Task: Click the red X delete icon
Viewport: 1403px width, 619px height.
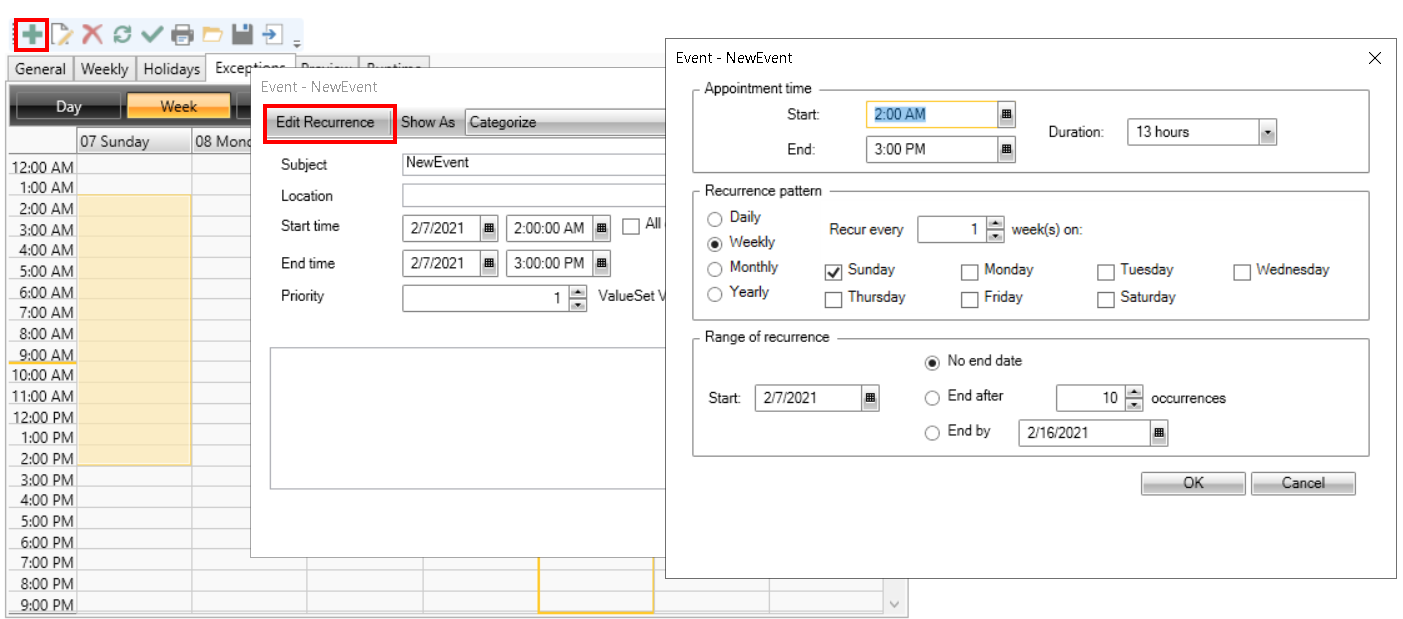Action: [92, 35]
